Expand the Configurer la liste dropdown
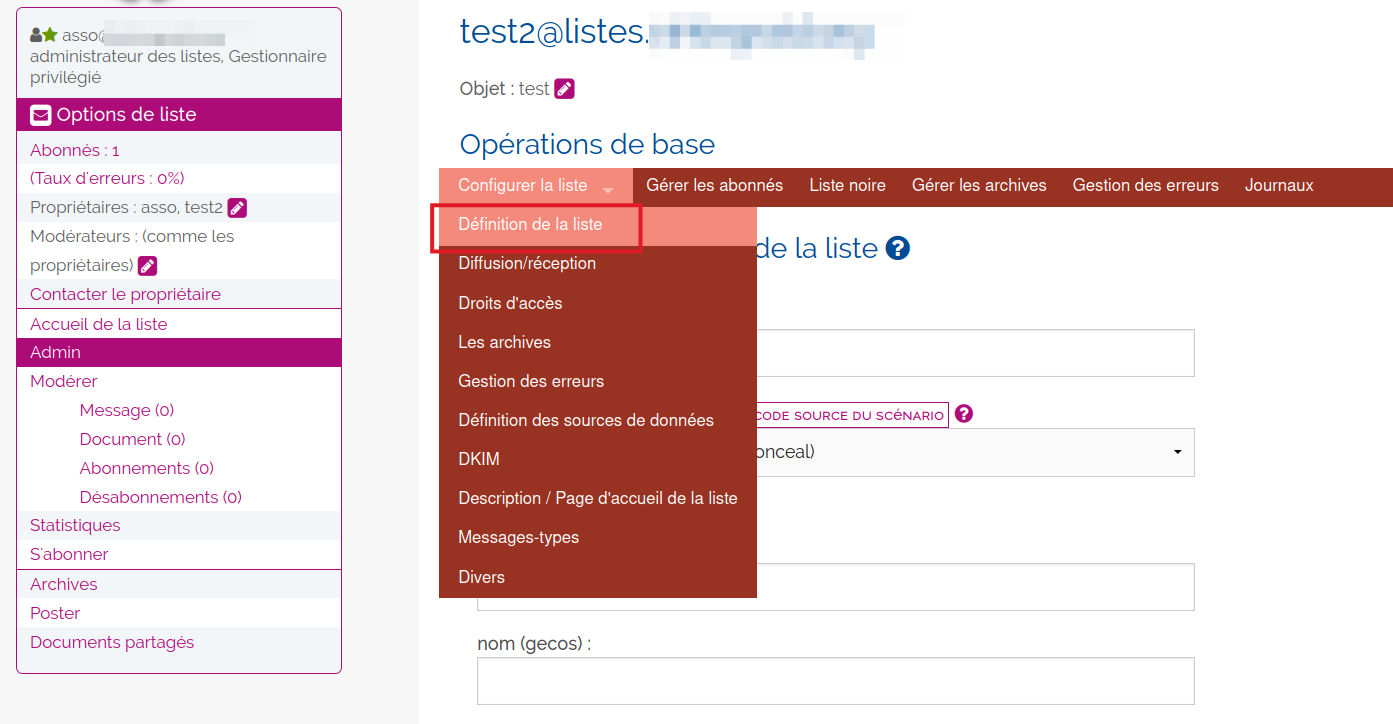 click(535, 186)
